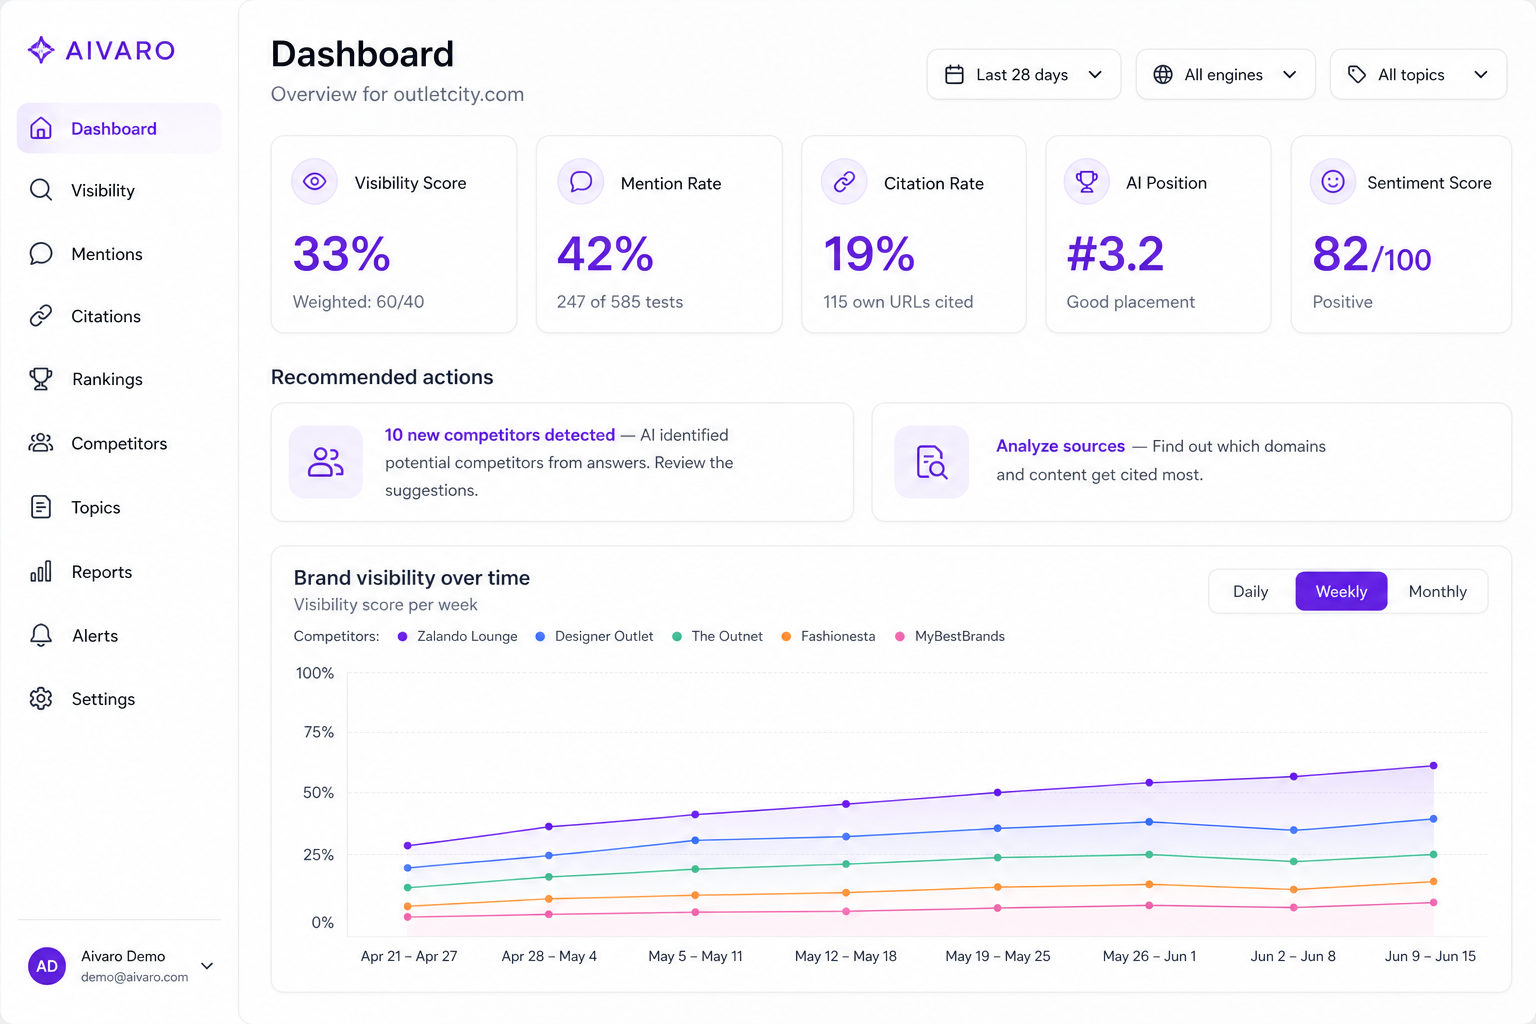
Task: Click the Analyze sources link
Action: pyautogui.click(x=1060, y=446)
